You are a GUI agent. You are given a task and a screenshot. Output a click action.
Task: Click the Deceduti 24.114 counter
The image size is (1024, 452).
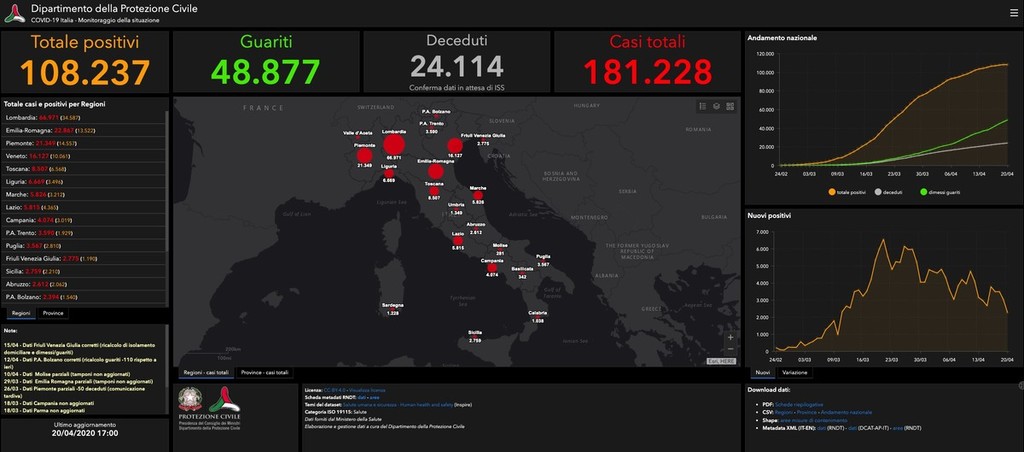[456, 61]
